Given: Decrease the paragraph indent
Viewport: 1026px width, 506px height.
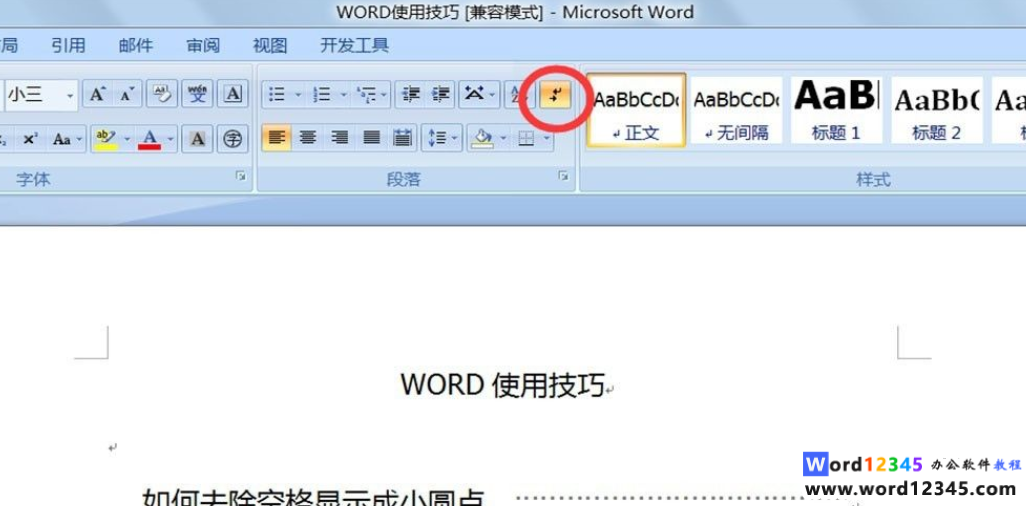Looking at the screenshot, I should (x=410, y=95).
